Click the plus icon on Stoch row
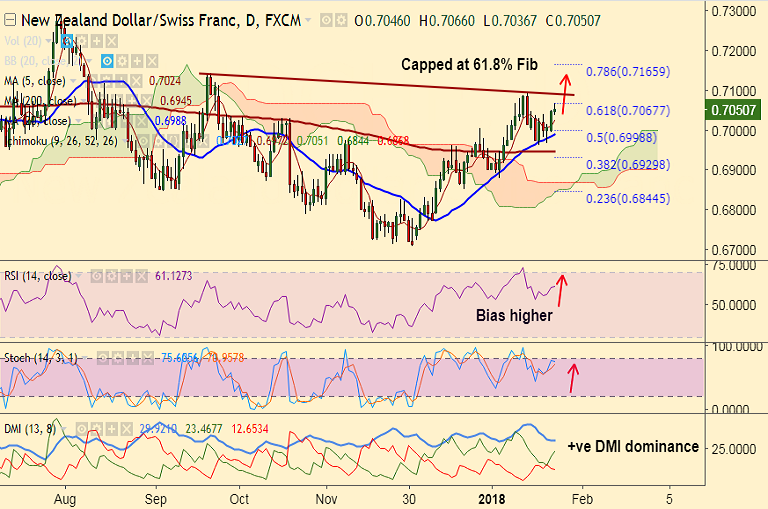The image size is (768, 509). 132,359
